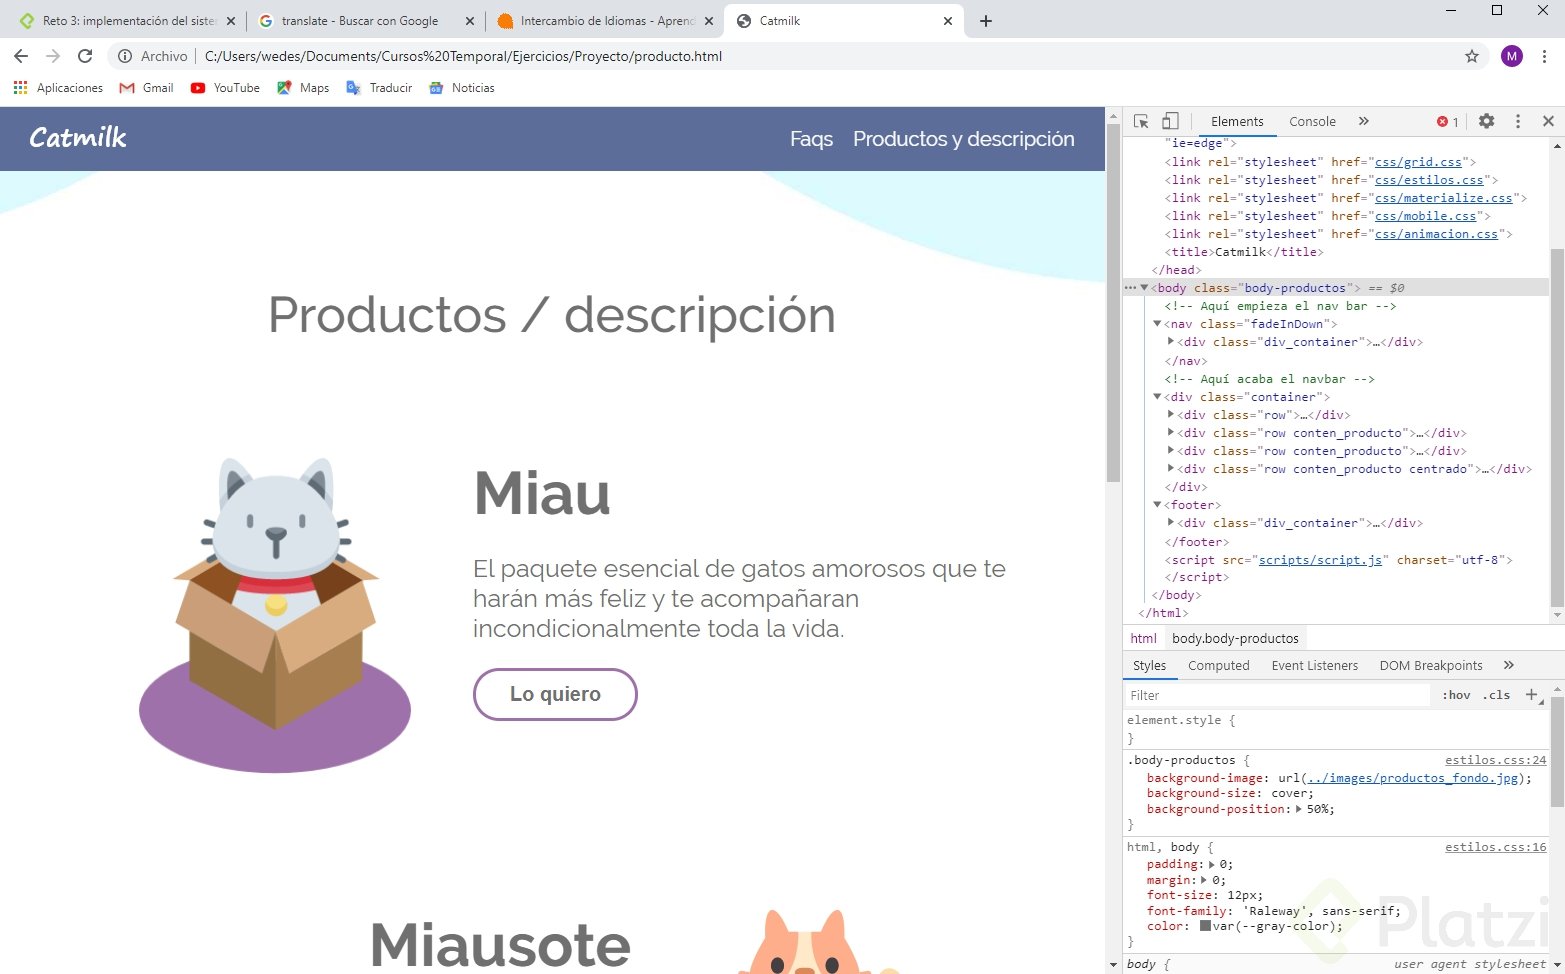
Task: Open the YouTube bookmark
Action: tap(225, 88)
